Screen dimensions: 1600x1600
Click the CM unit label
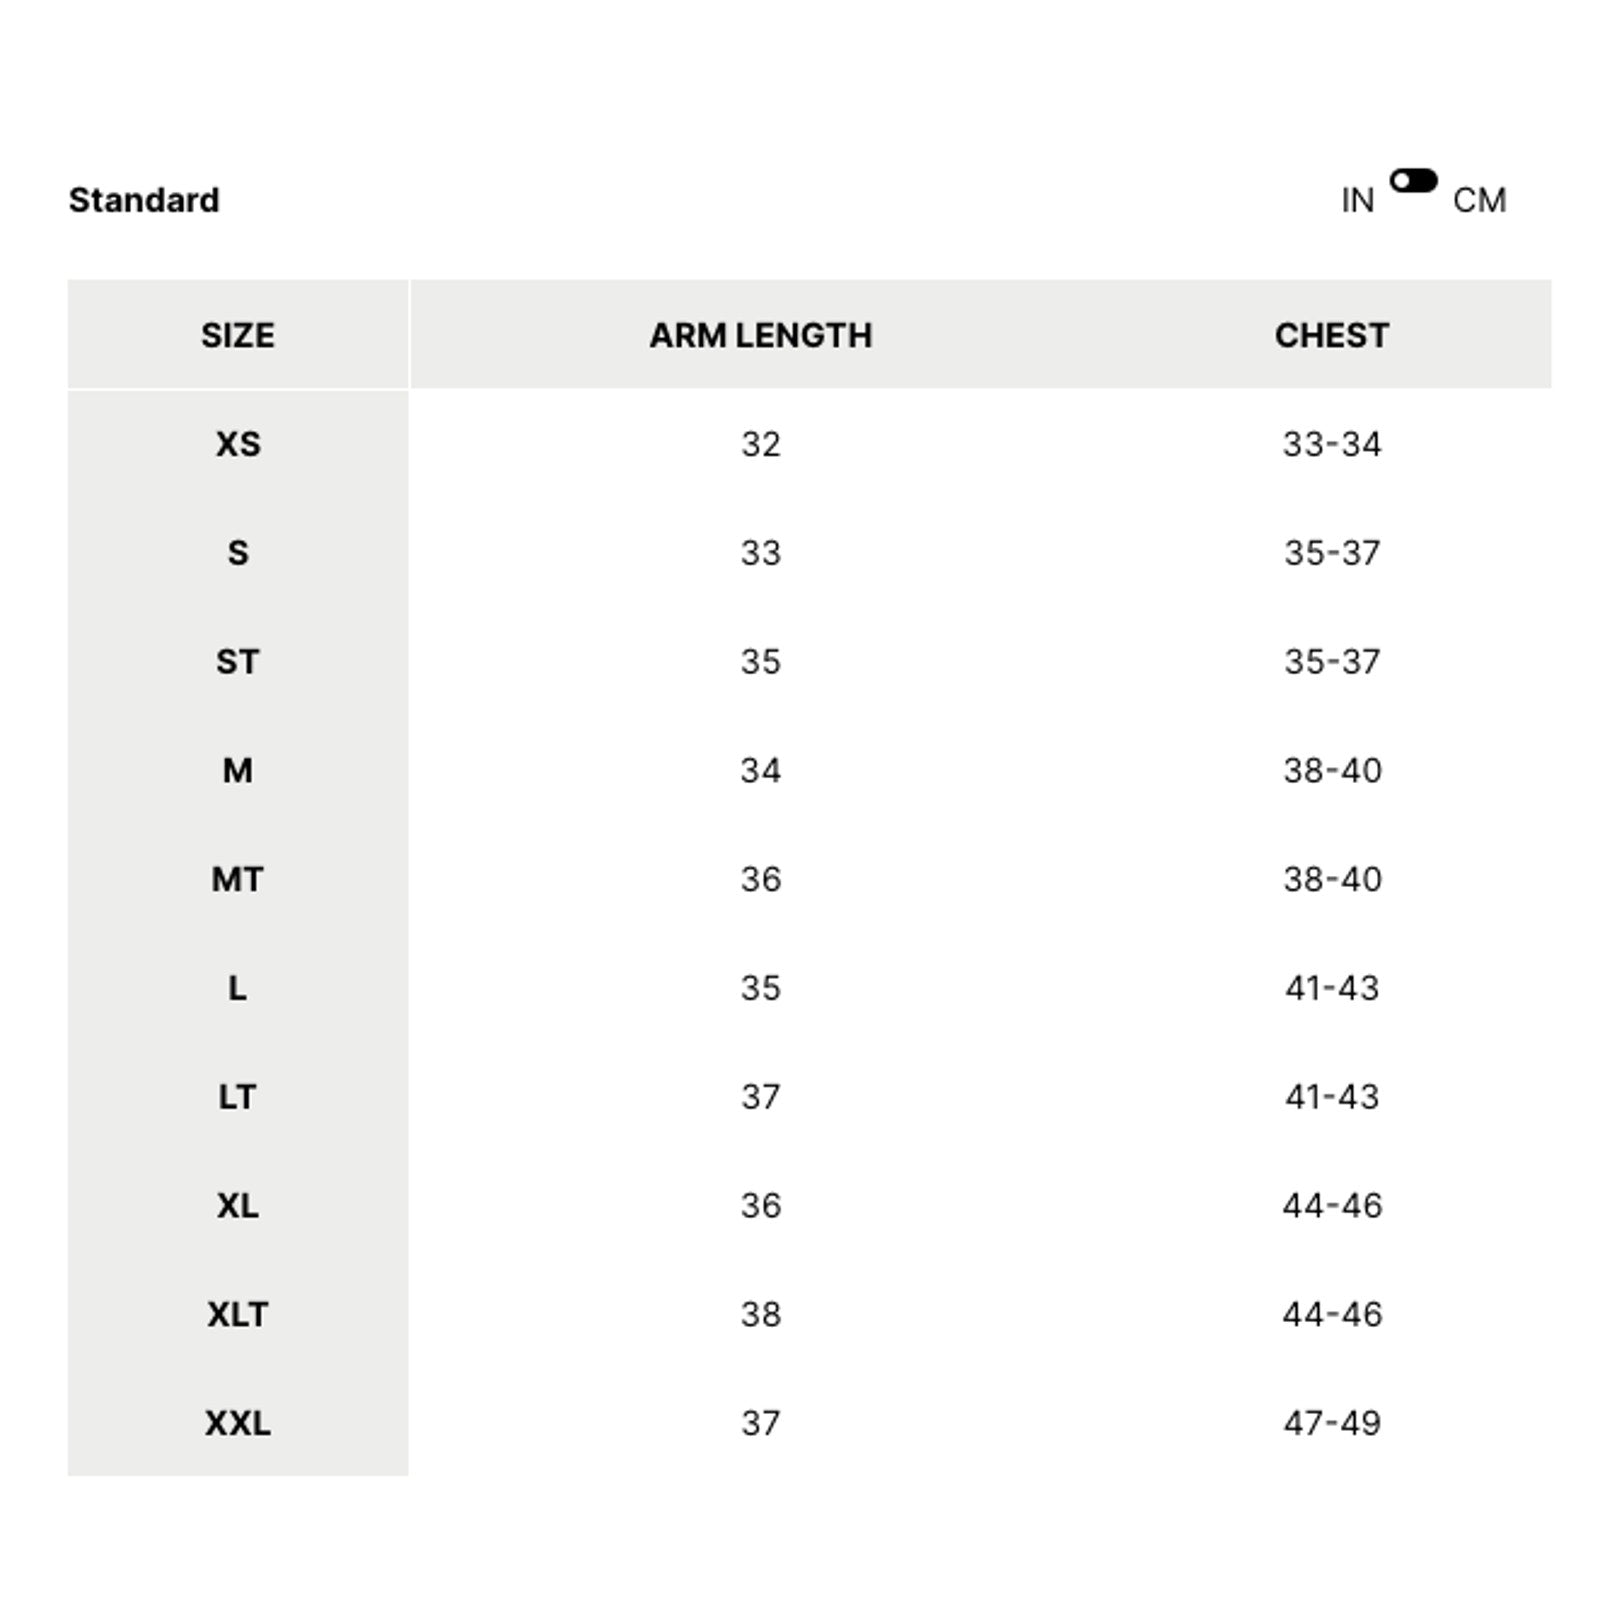coord(1479,201)
